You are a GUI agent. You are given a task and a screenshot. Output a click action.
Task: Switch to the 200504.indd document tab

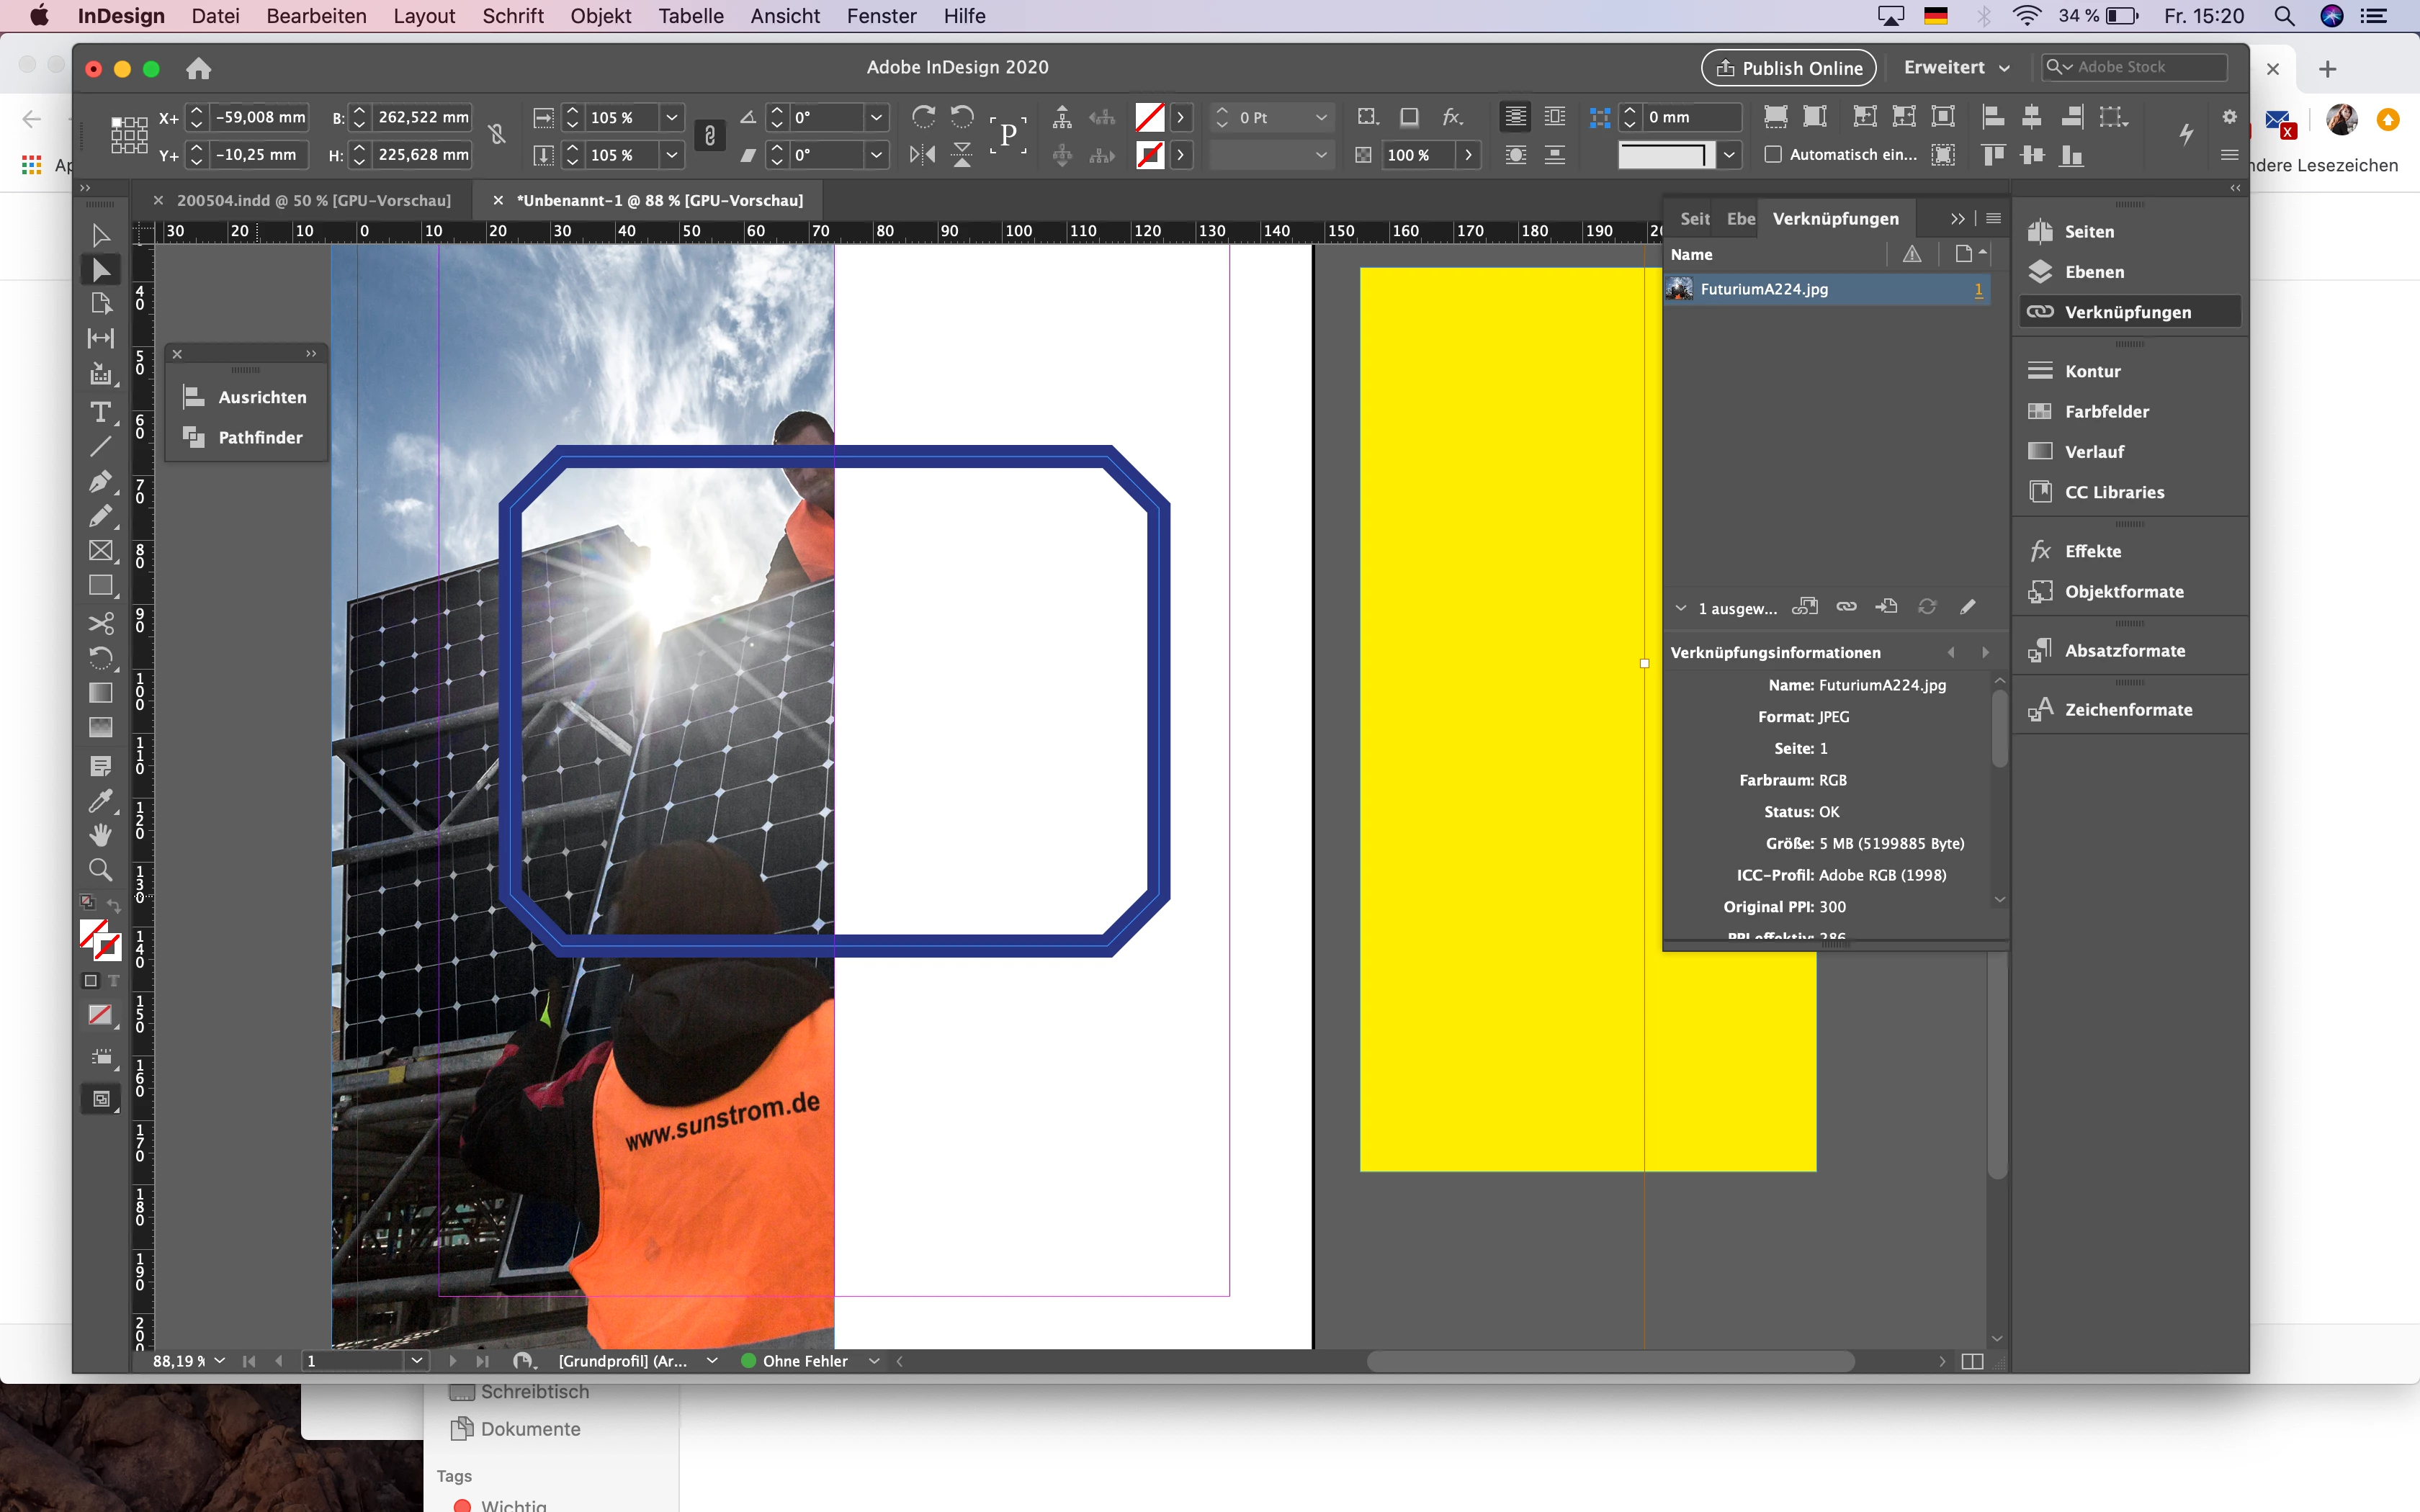[313, 200]
